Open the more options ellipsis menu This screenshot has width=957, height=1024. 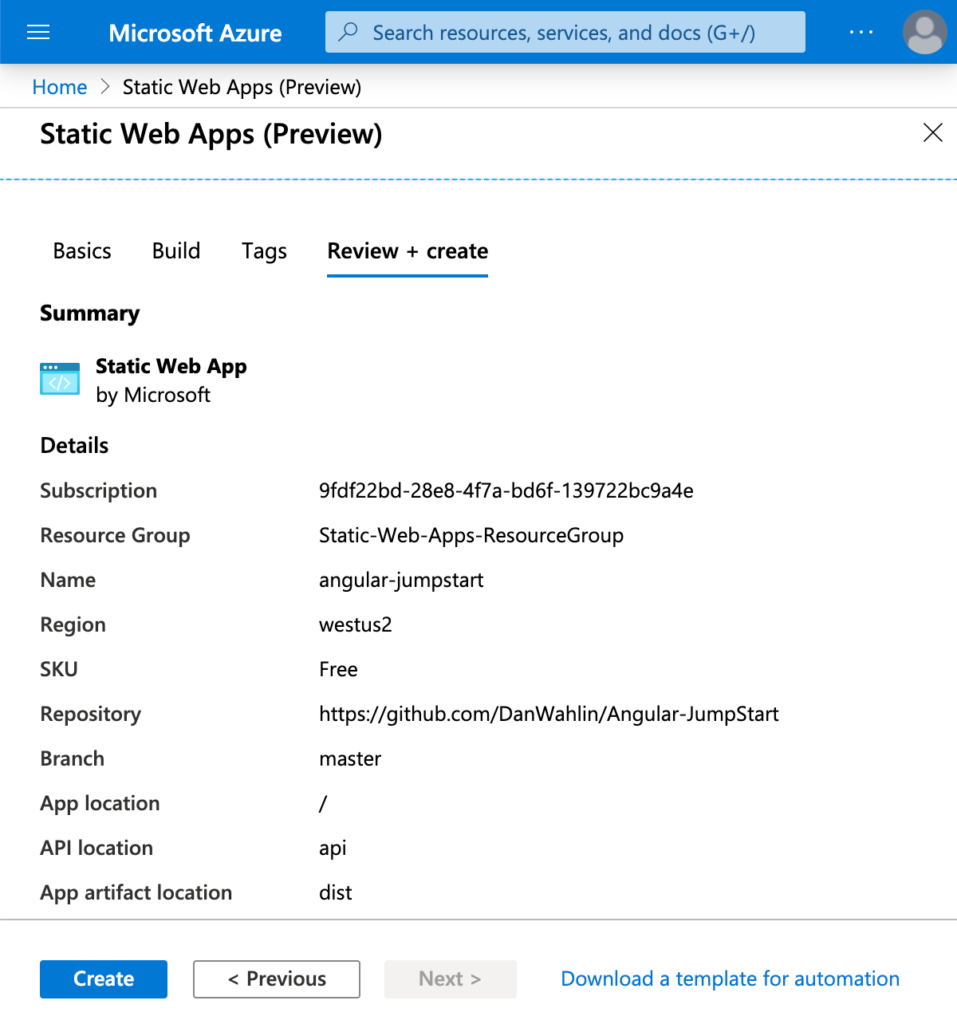tap(861, 32)
